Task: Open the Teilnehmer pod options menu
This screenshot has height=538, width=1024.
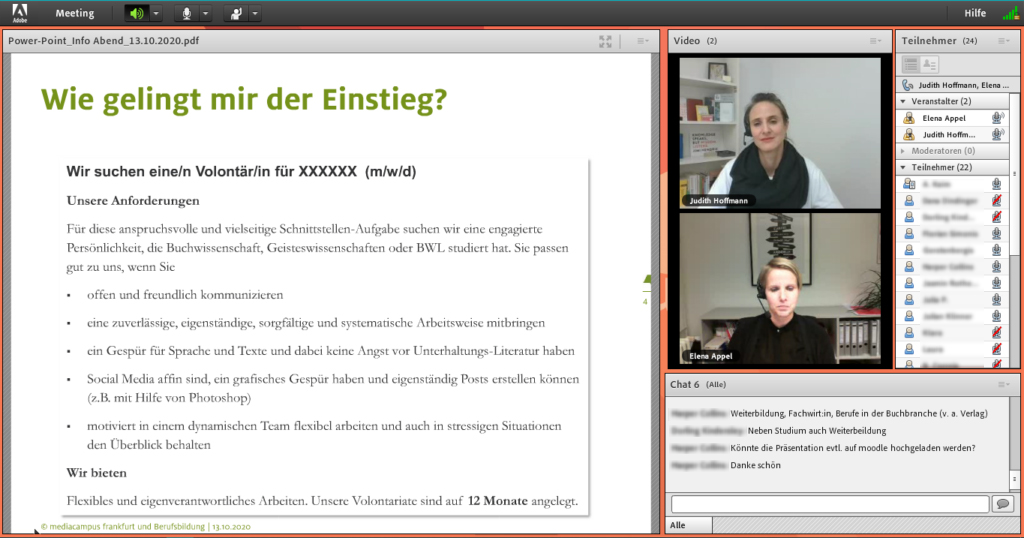Action: (x=1003, y=41)
